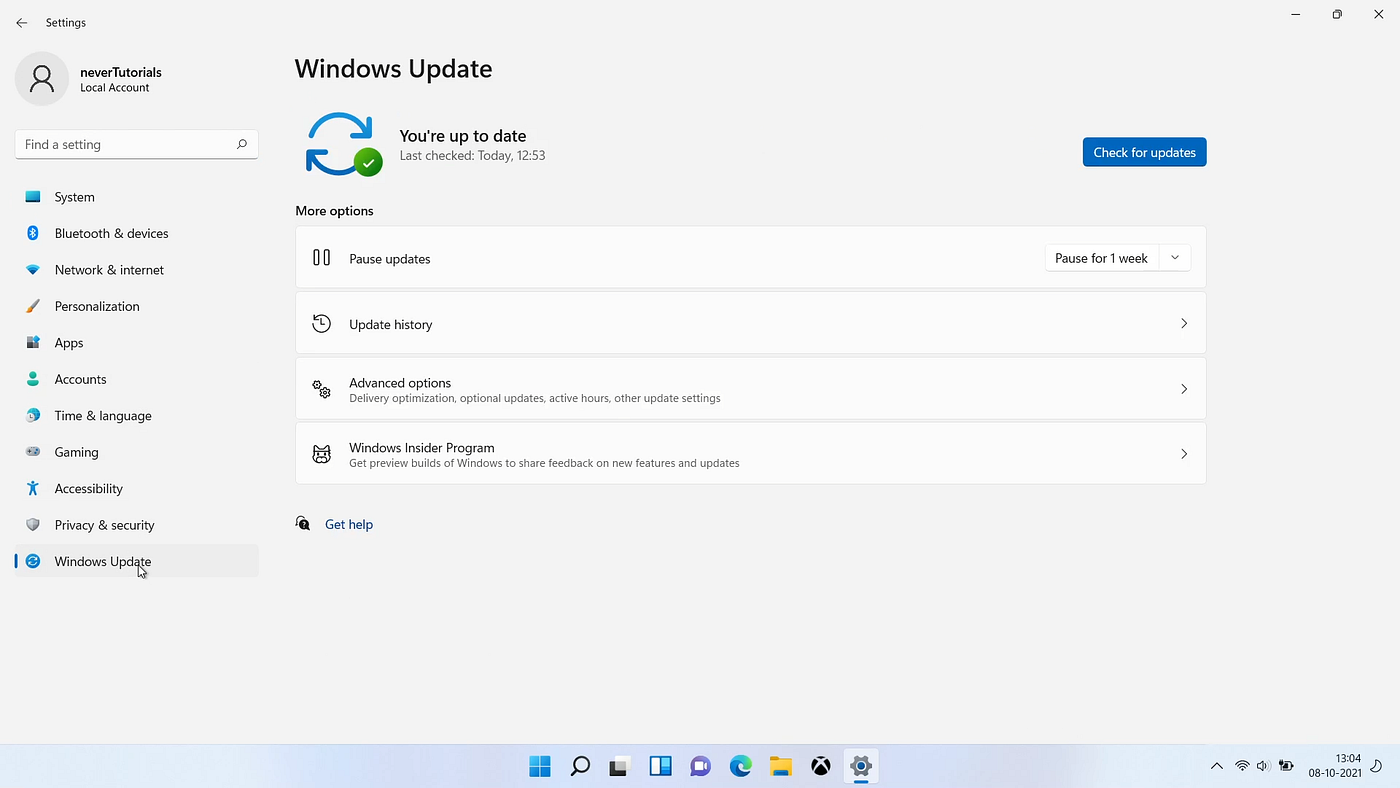Select the Accounts icon in sidebar
The width and height of the screenshot is (1400, 788).
point(32,379)
